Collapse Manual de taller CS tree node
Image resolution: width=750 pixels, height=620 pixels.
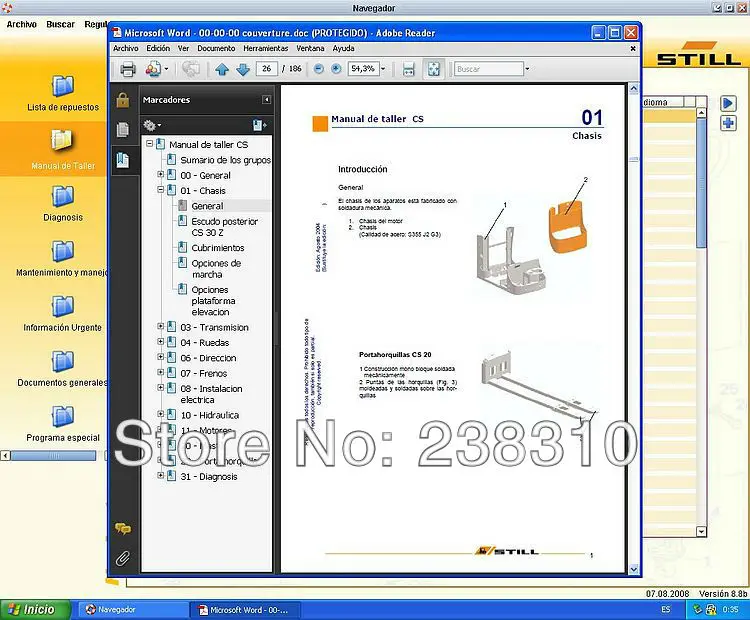(x=149, y=144)
